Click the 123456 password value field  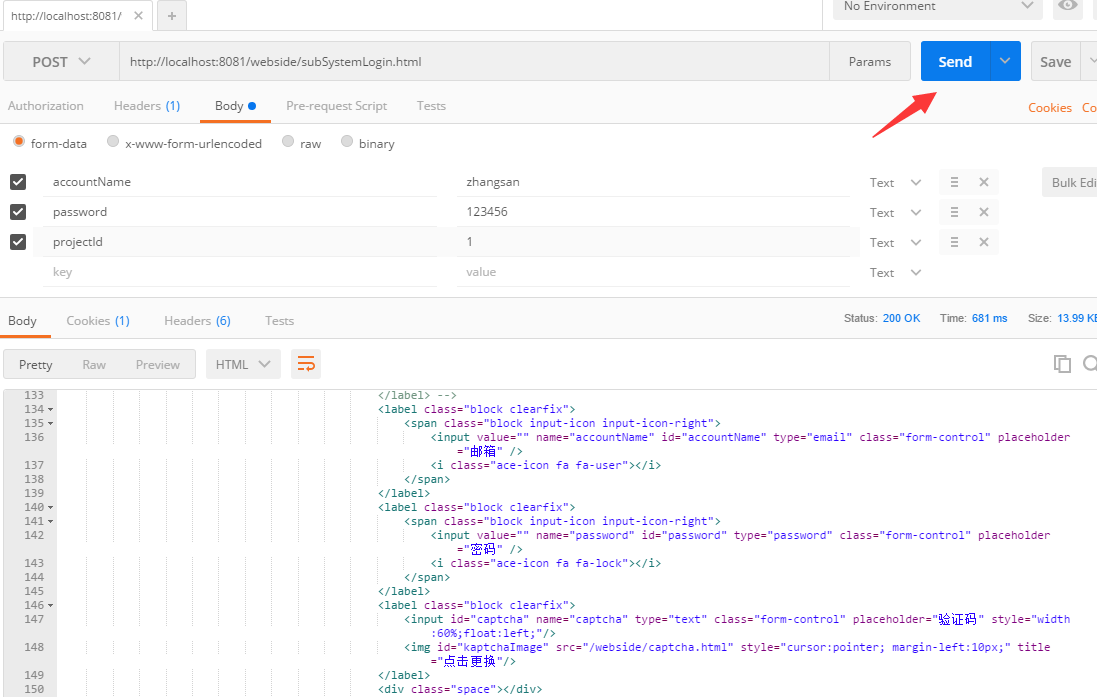pyautogui.click(x=653, y=212)
